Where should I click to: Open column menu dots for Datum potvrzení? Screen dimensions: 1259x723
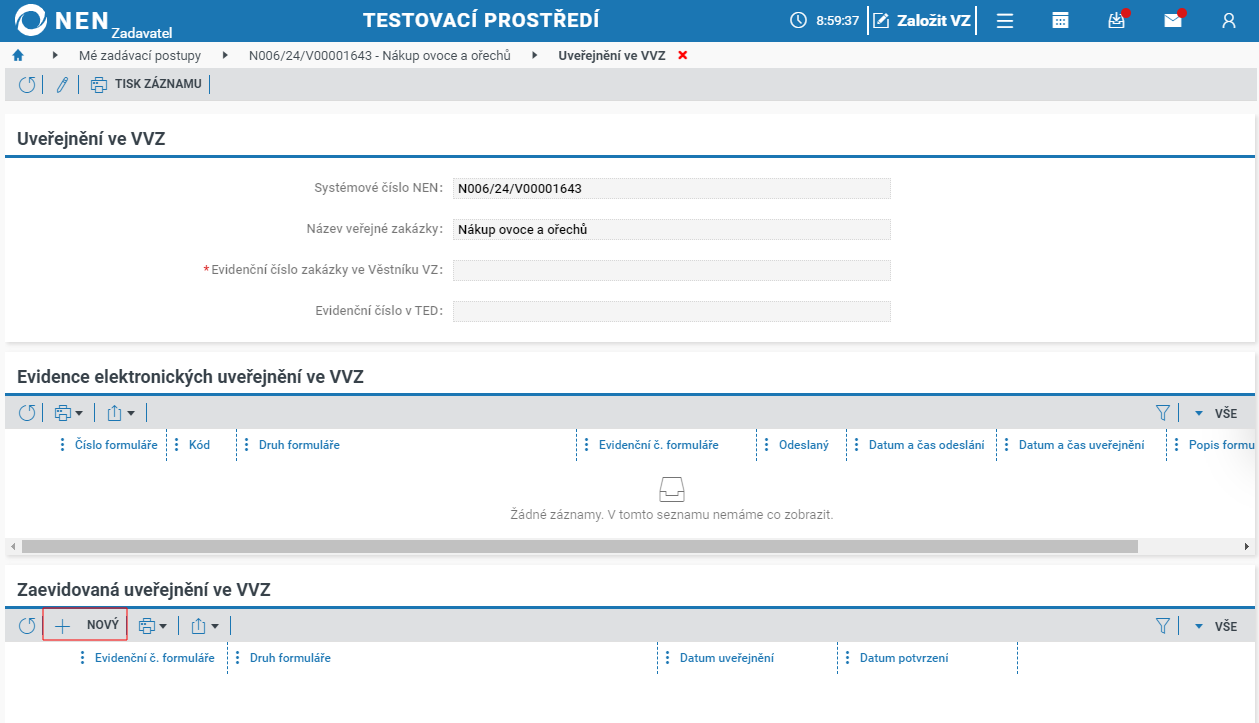coord(848,658)
